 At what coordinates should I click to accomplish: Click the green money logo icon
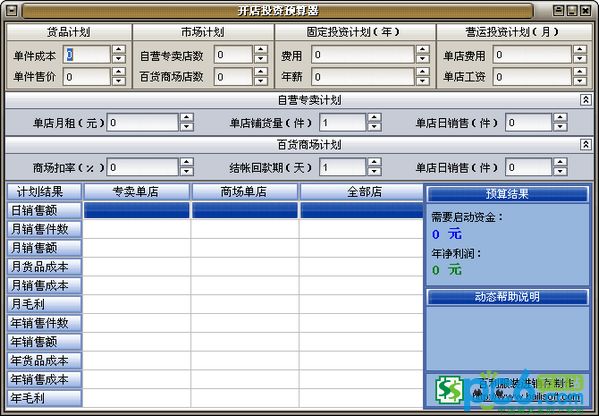(449, 390)
